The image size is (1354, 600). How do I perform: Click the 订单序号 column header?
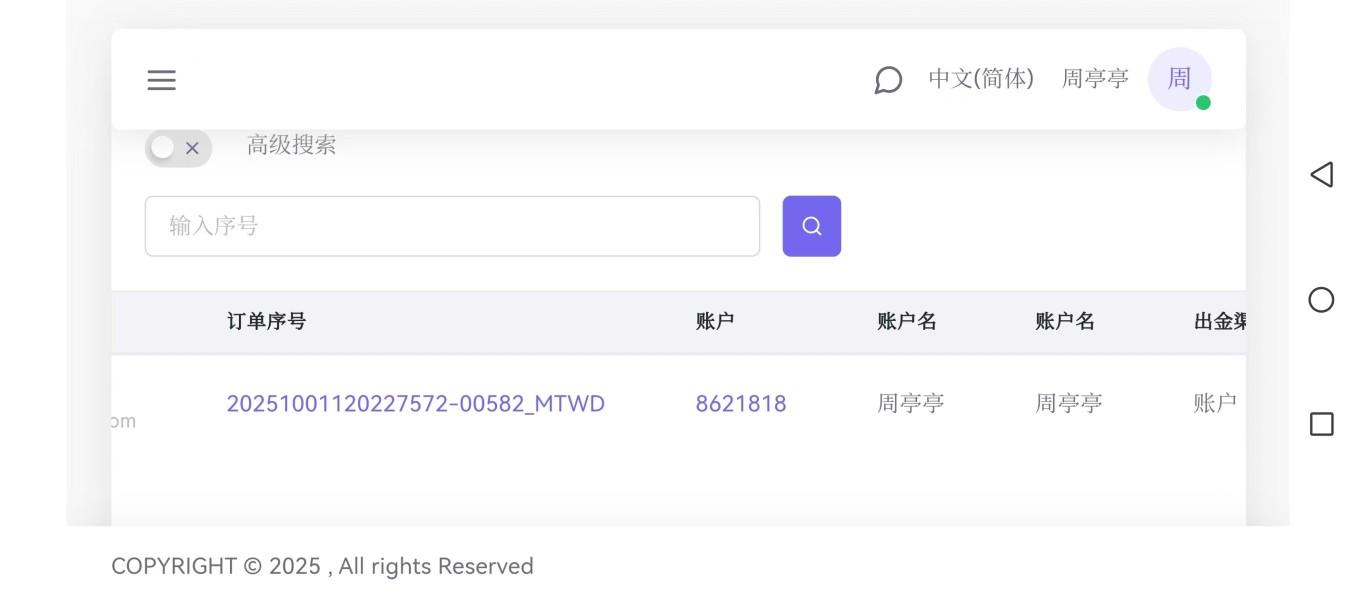pyautogui.click(x=266, y=321)
